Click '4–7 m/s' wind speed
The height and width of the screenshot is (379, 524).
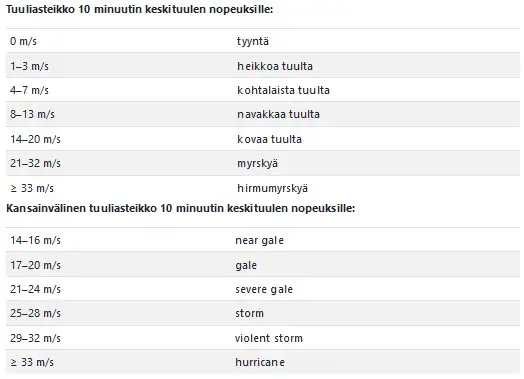click(29, 90)
